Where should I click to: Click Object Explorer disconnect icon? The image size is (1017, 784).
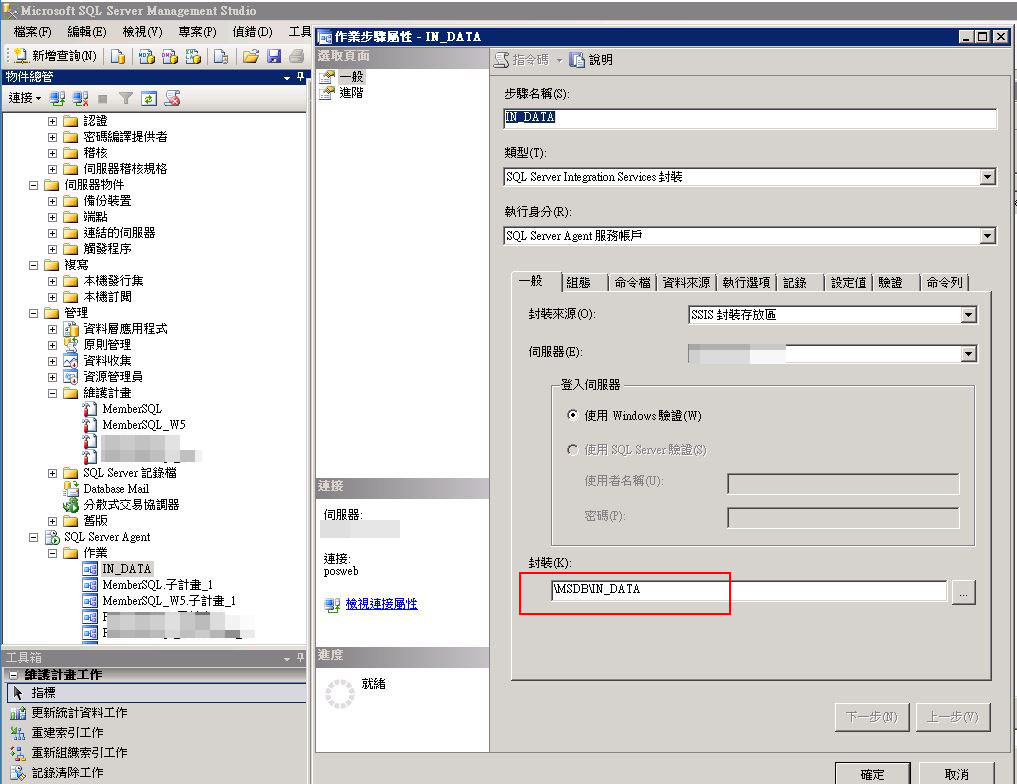(x=80, y=99)
